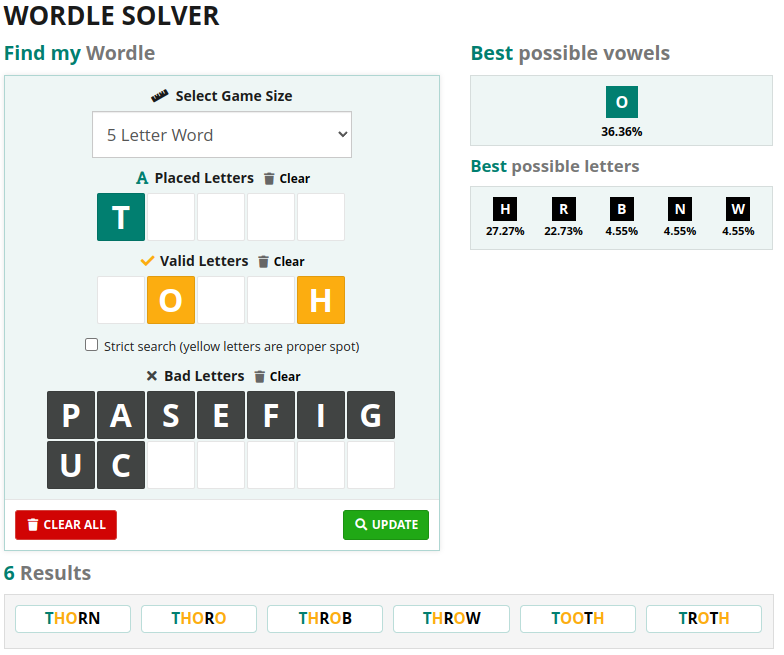Enable the Strict search checkbox
784x655 pixels.
point(92,345)
